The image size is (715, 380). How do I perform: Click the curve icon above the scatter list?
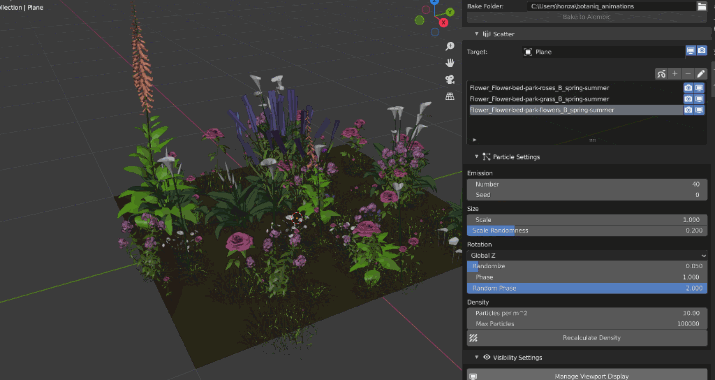pyautogui.click(x=661, y=74)
